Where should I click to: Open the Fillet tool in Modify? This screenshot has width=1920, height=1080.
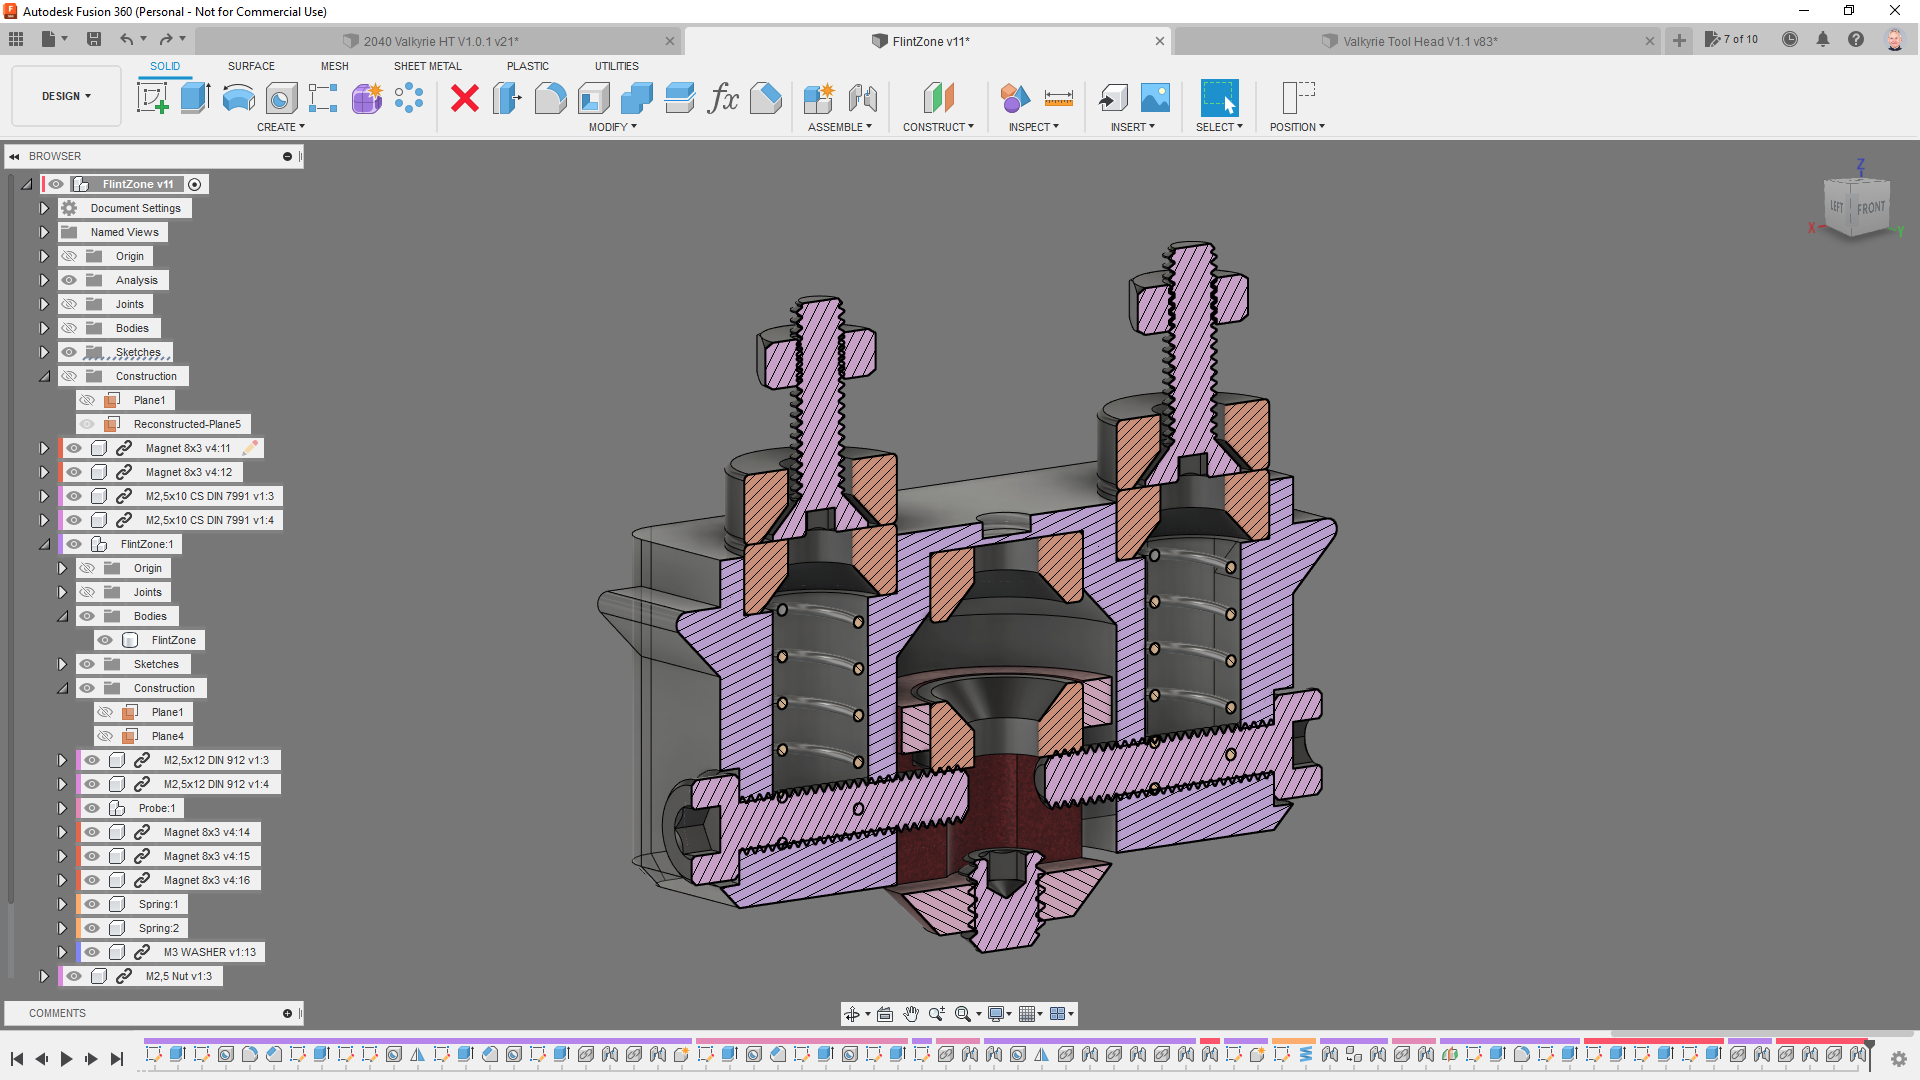coord(550,97)
